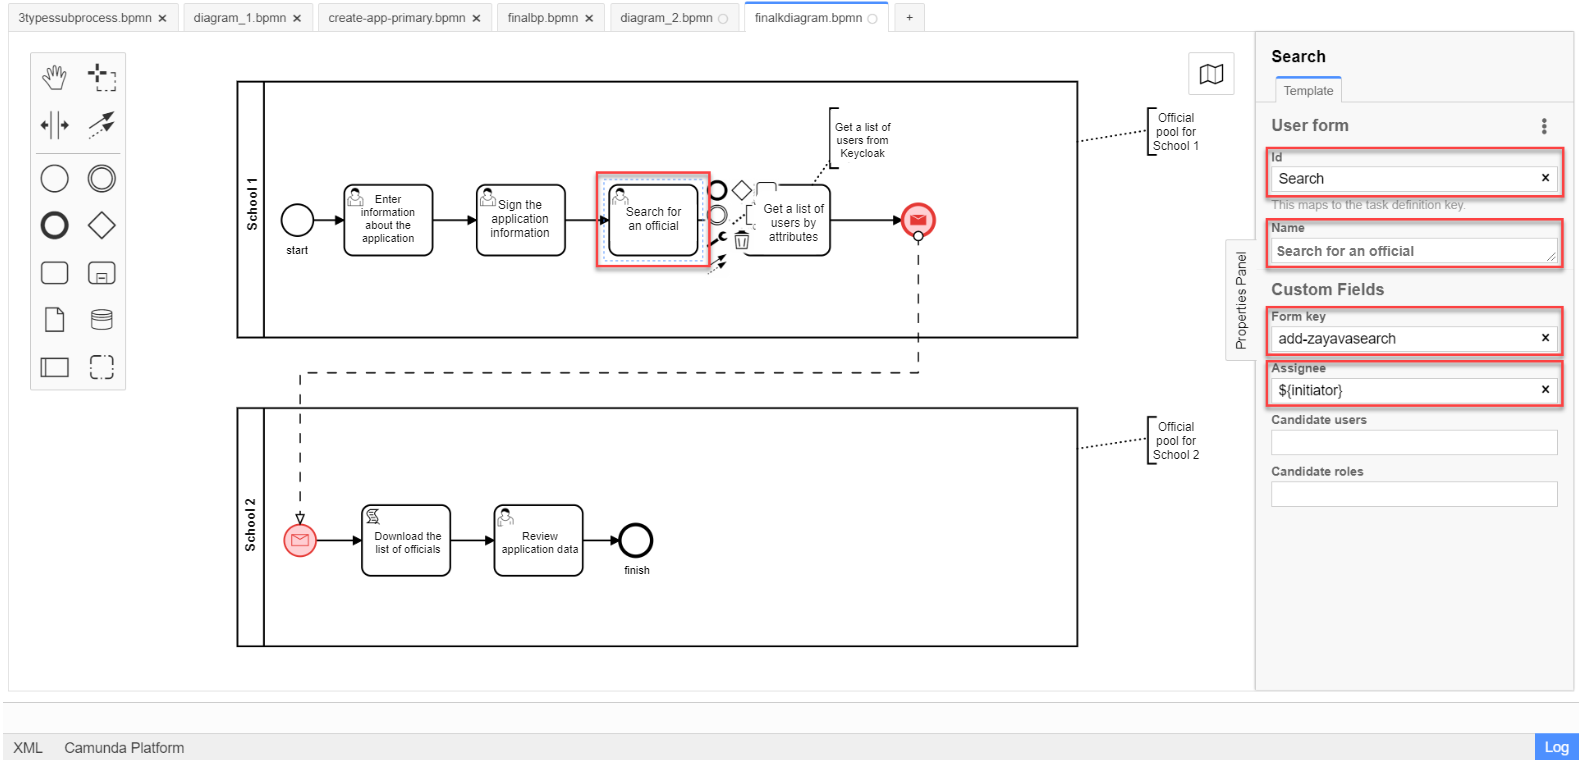Edit the Assignee input field
The image size is (1588, 761).
1414,390
